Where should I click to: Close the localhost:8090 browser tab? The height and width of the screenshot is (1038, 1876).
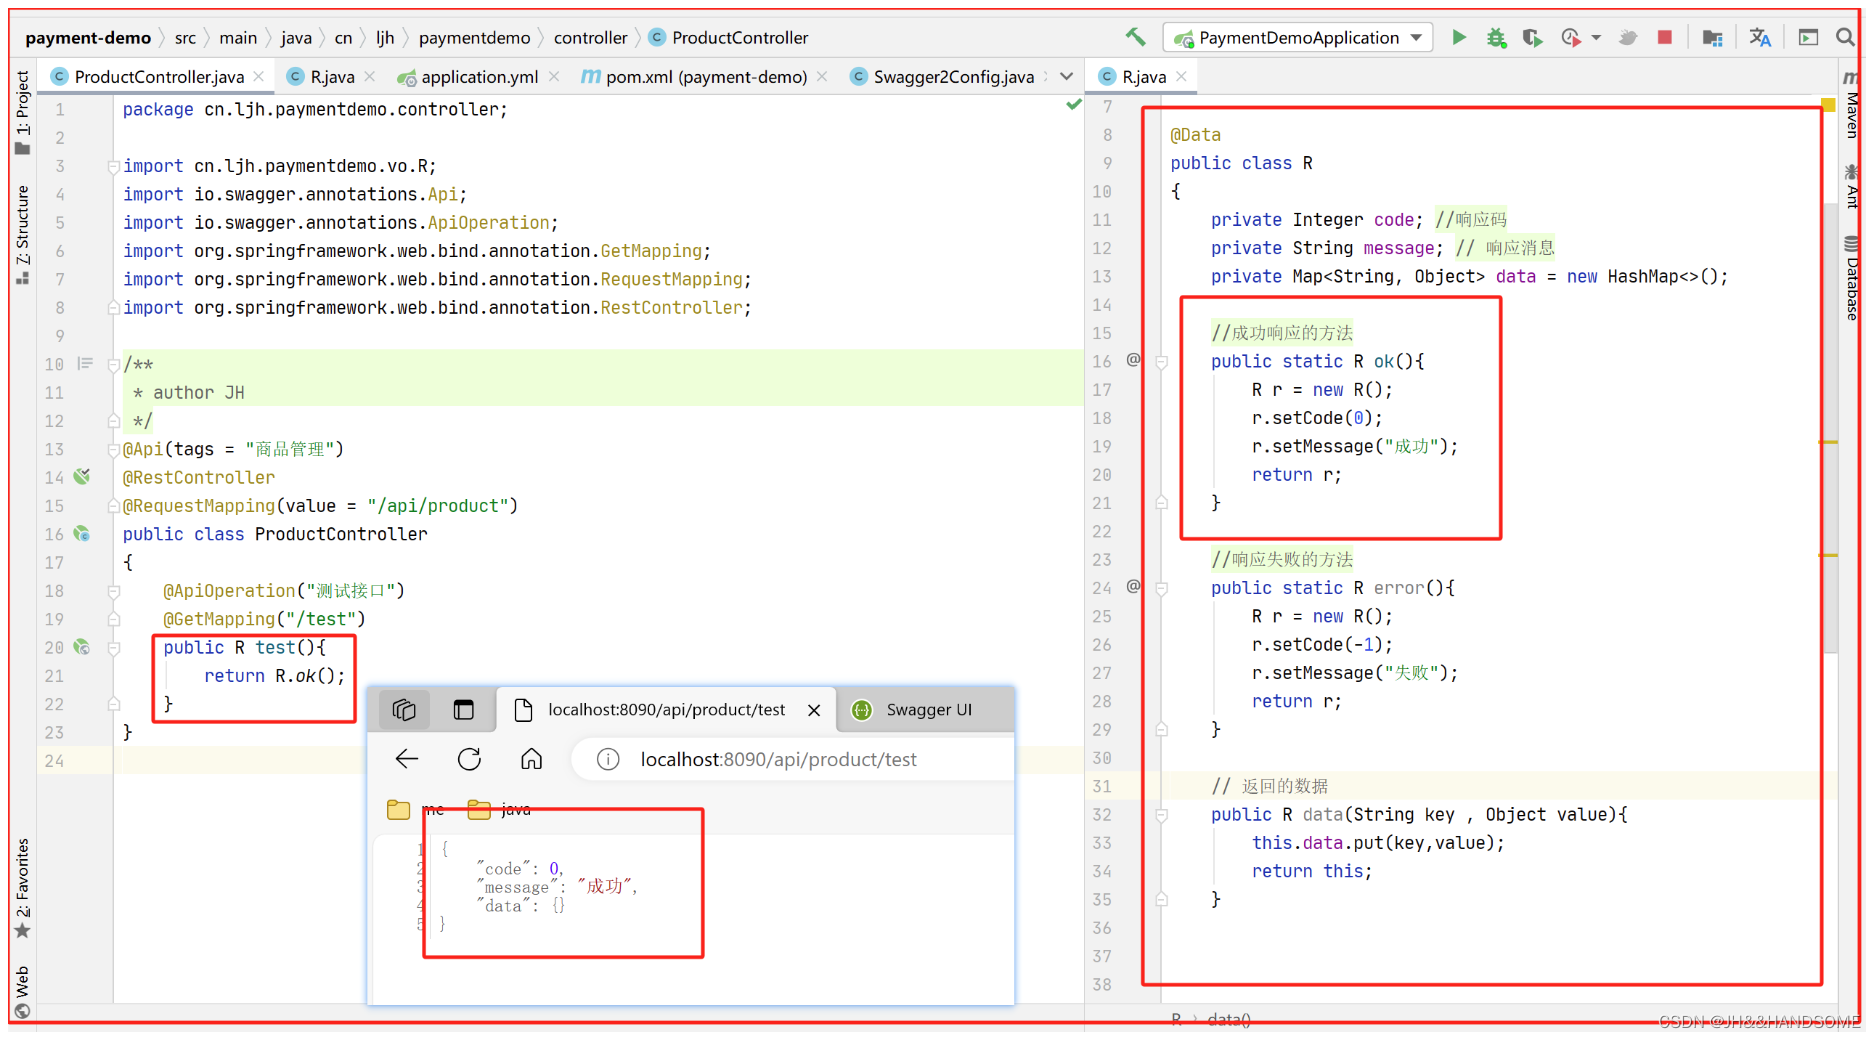point(814,710)
